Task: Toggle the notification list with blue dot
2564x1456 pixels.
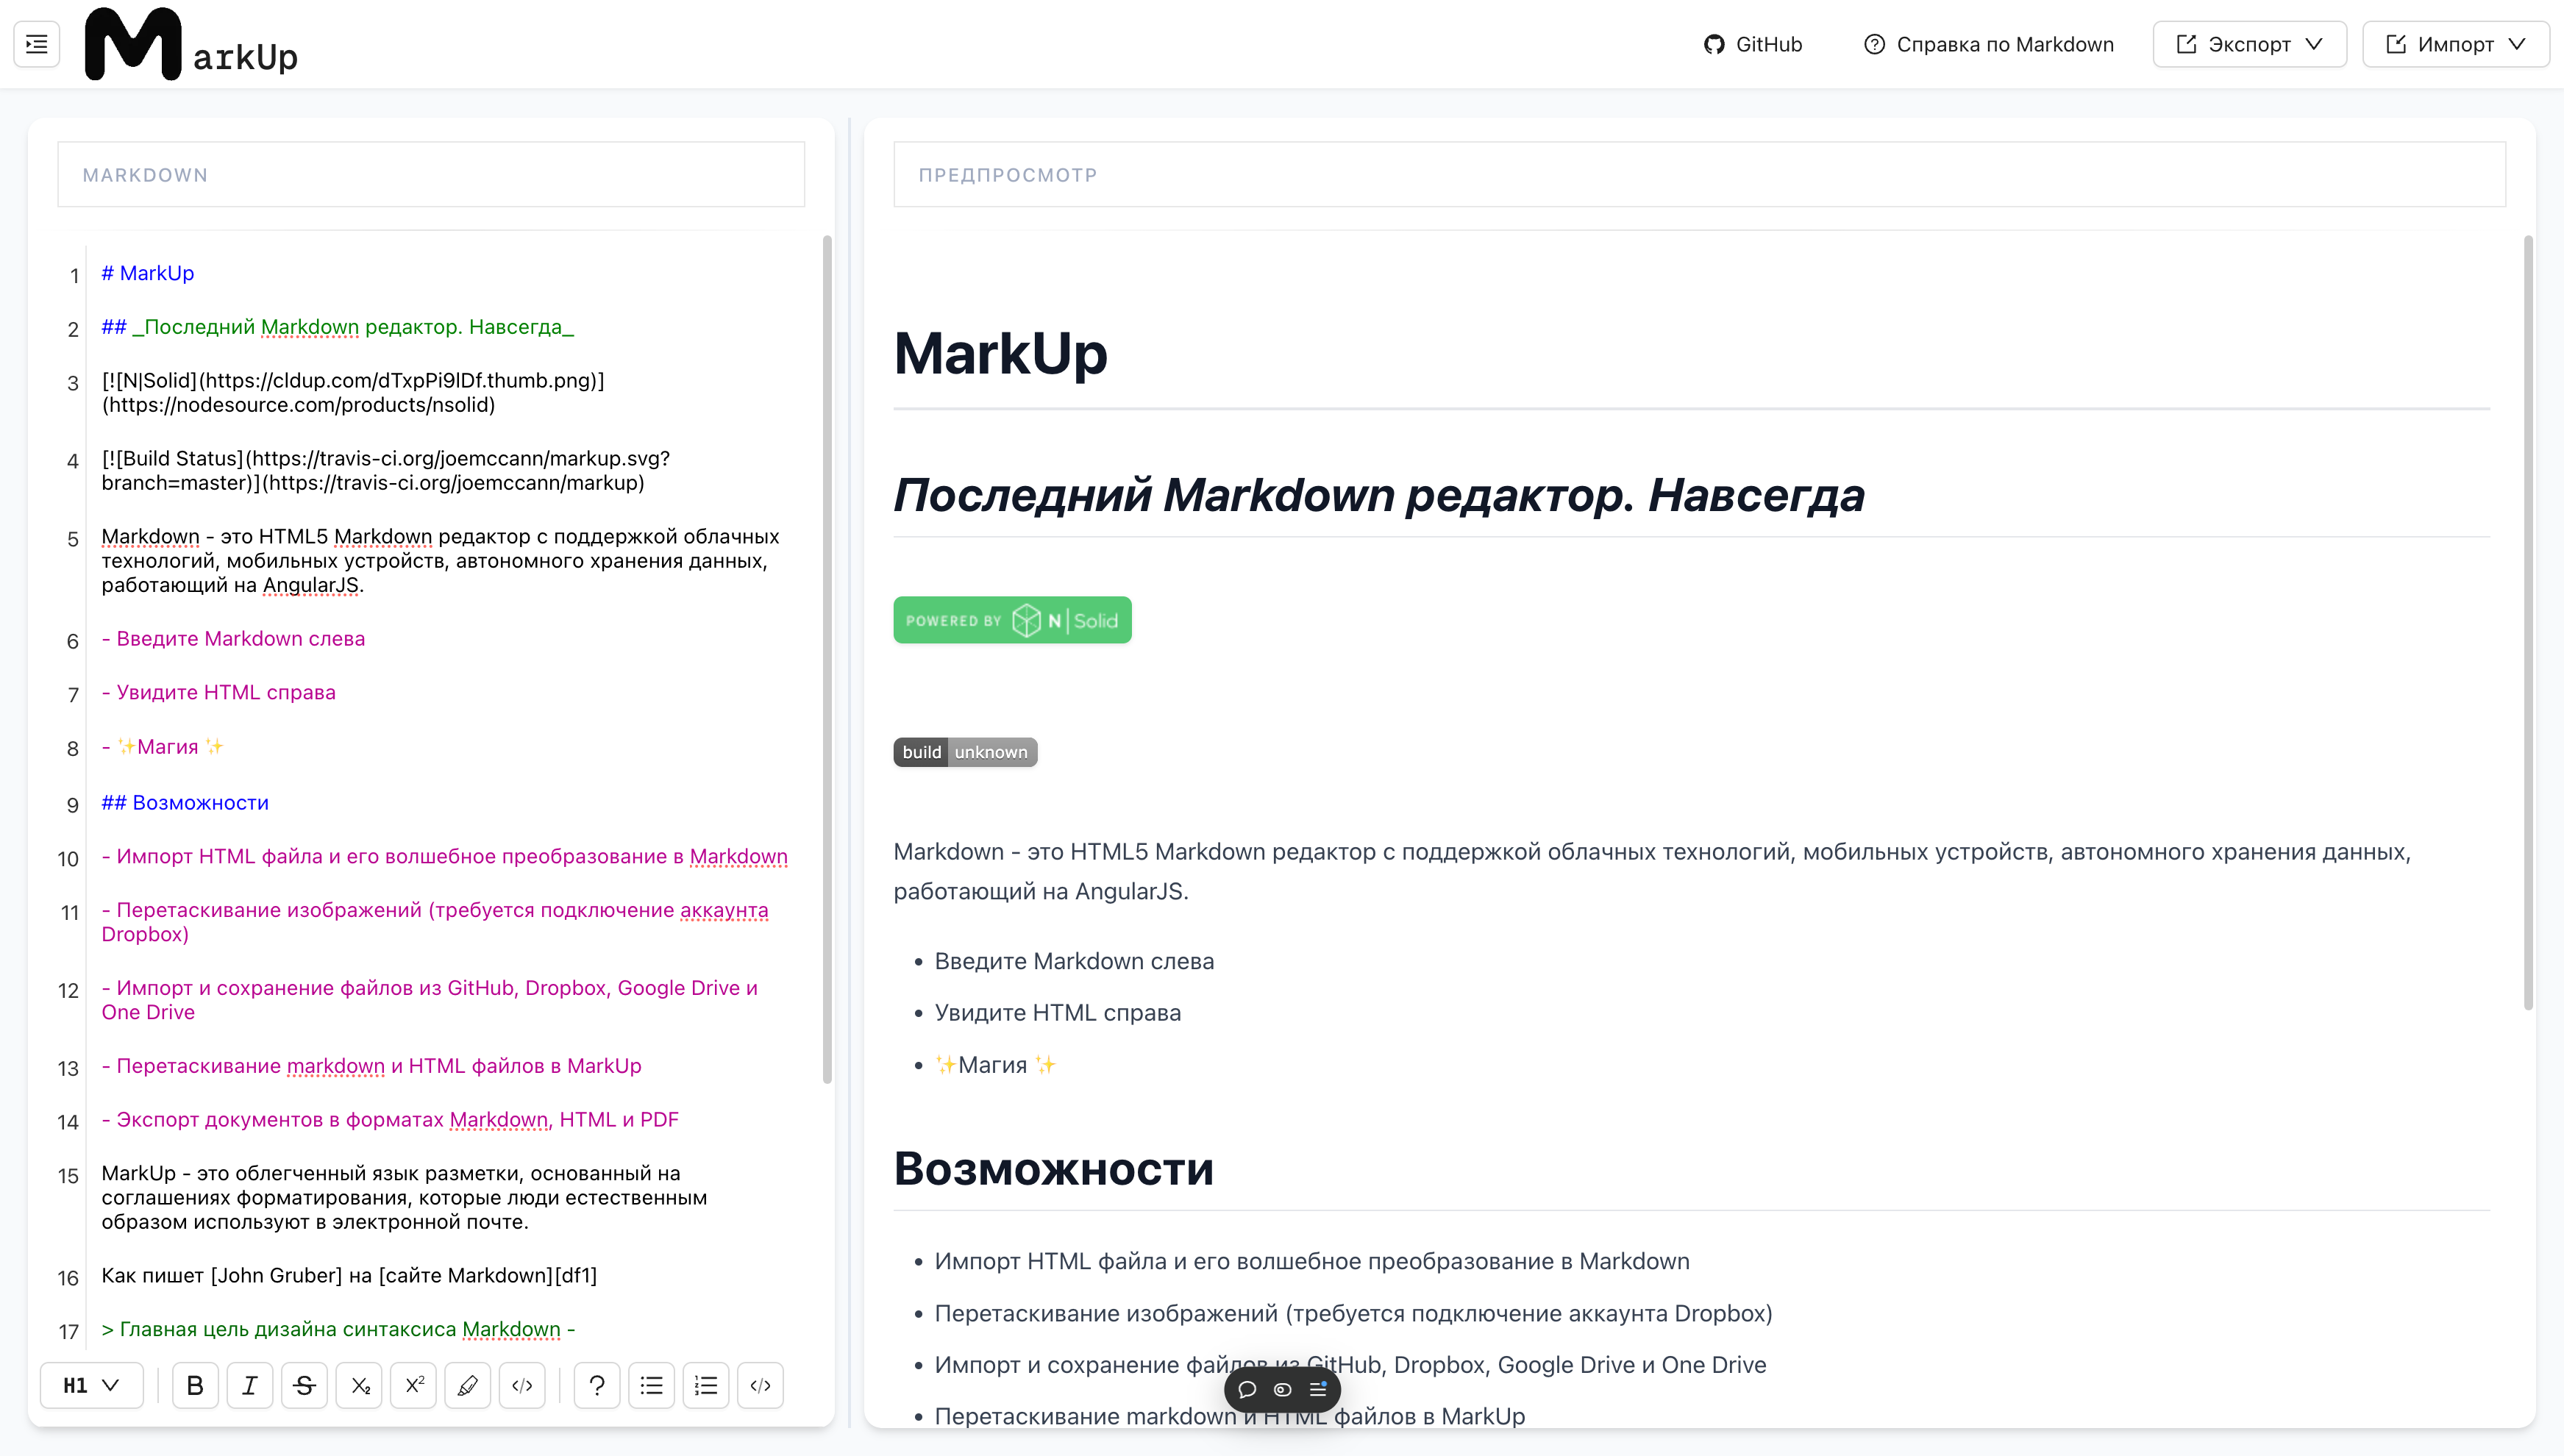Action: (1317, 1389)
